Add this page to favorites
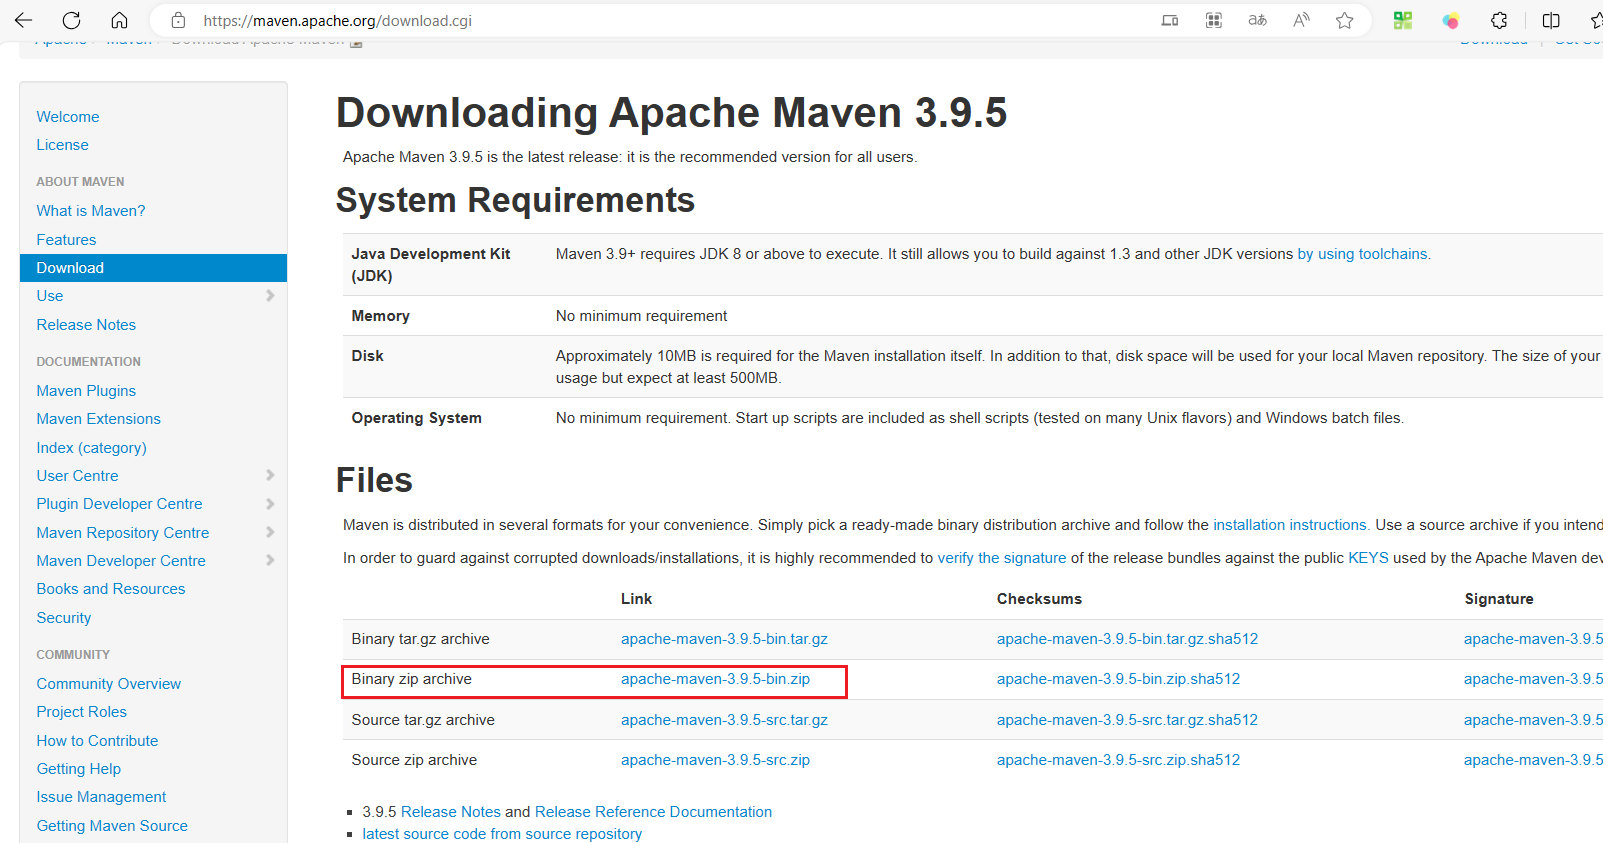This screenshot has height=843, width=1603. tap(1345, 20)
